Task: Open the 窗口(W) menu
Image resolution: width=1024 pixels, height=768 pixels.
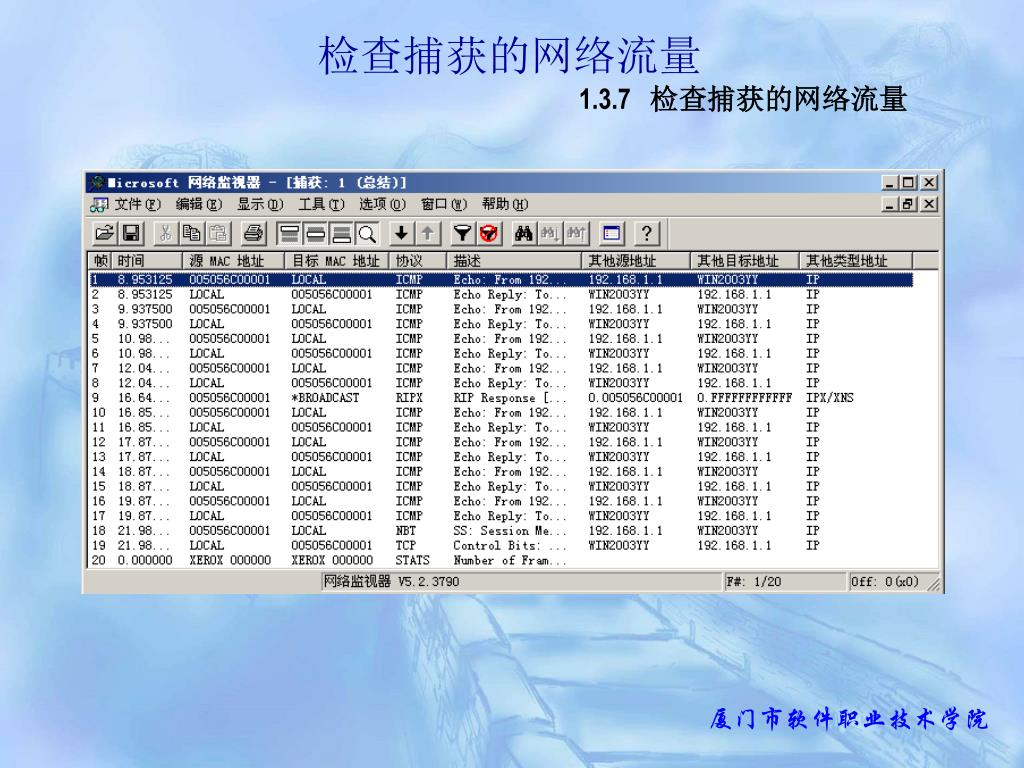Action: [x=444, y=204]
